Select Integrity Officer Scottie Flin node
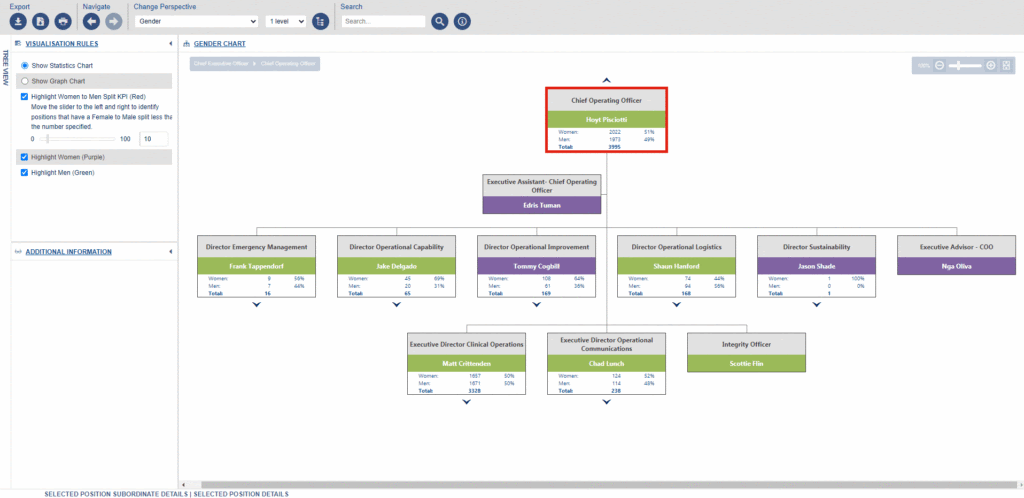Screen dimensions: 1024x498 (x=746, y=352)
